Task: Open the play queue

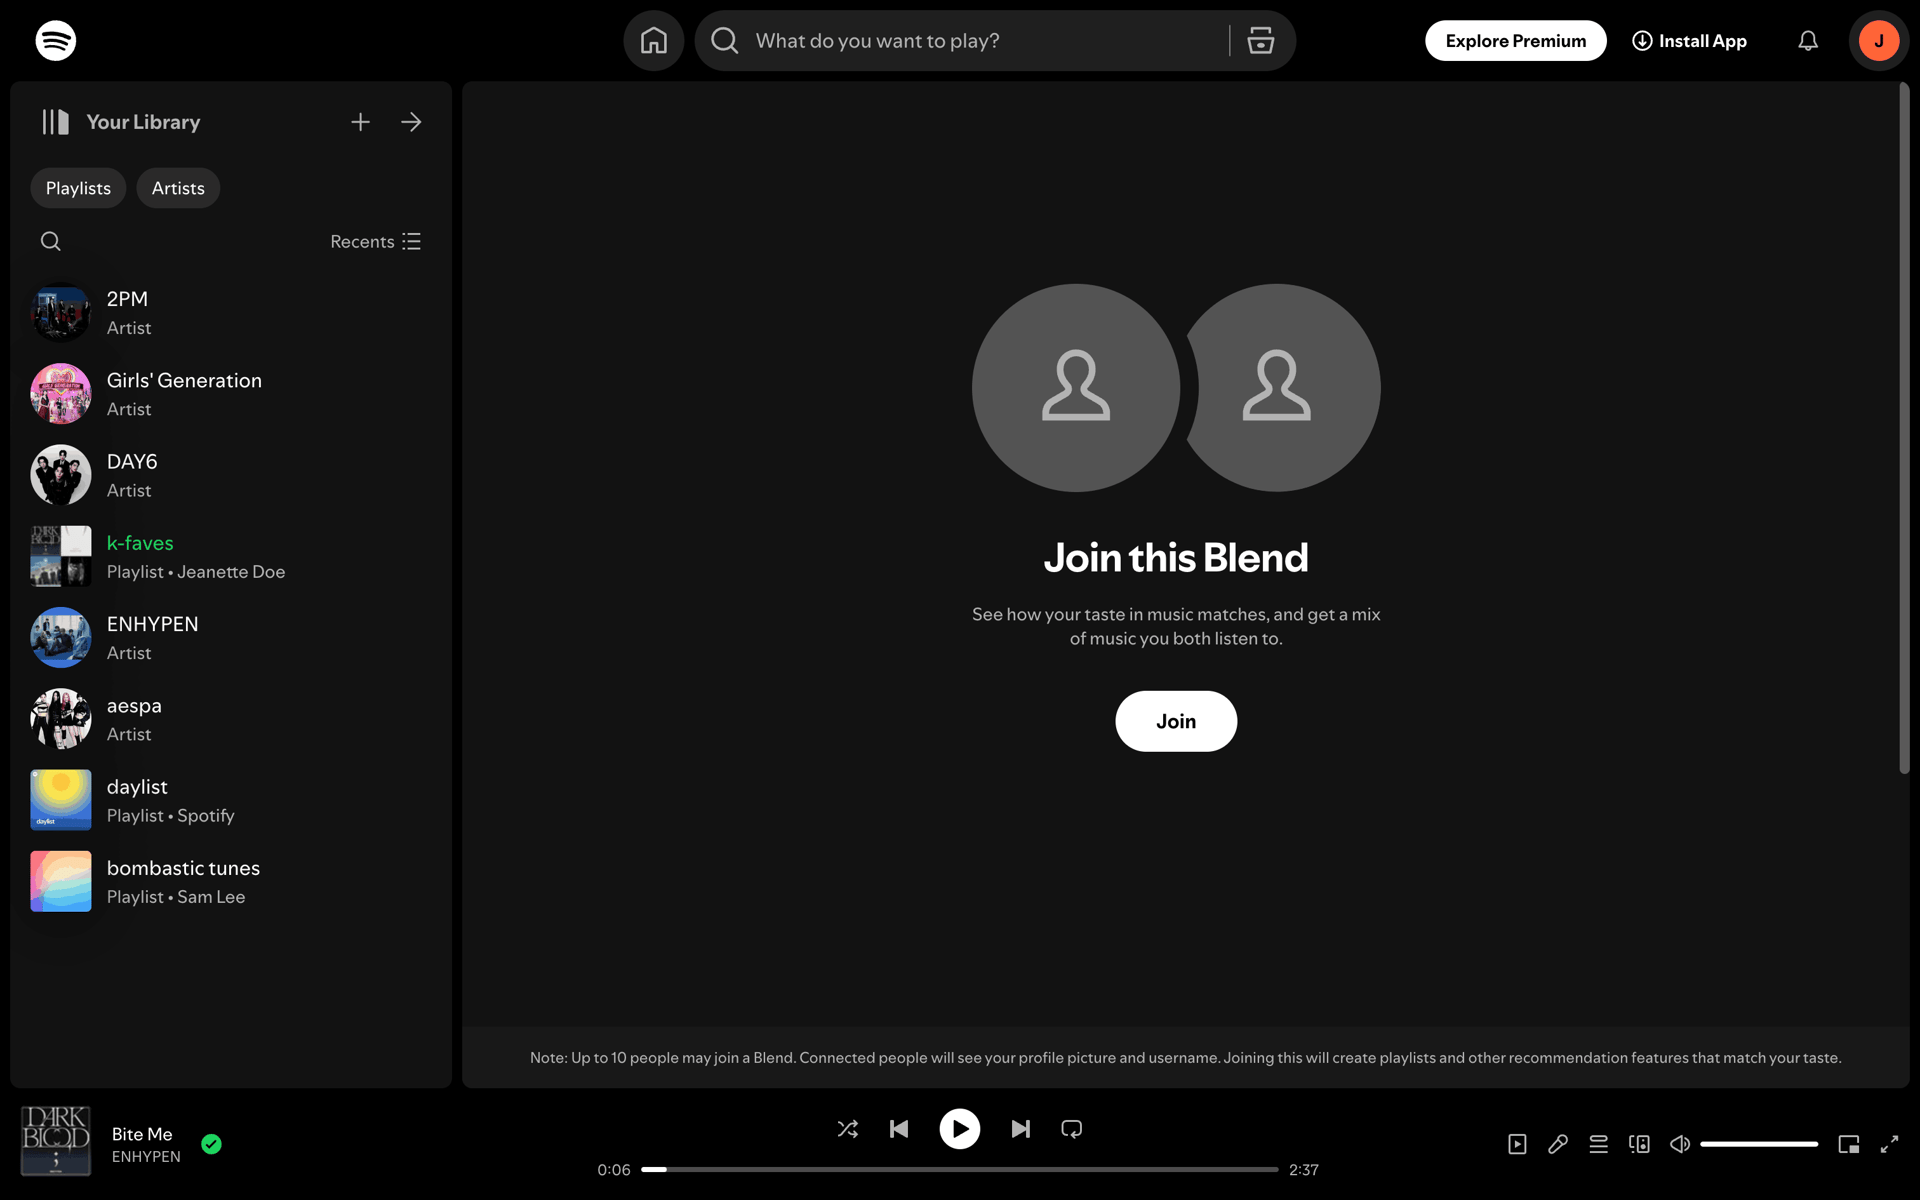Action: [1599, 1144]
